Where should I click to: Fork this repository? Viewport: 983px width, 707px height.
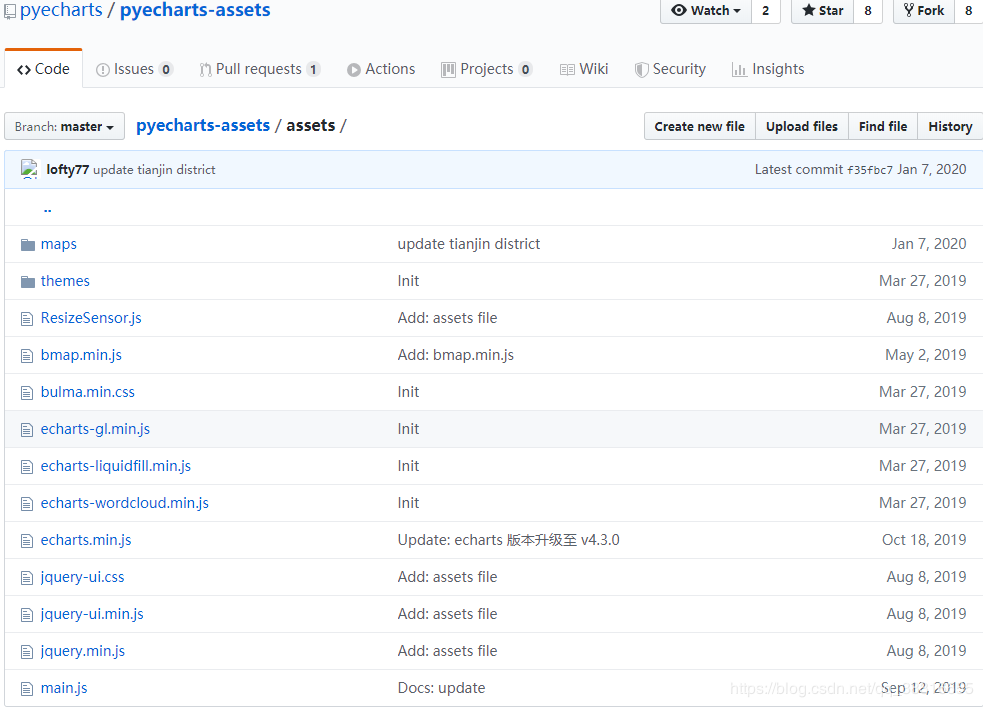923,11
